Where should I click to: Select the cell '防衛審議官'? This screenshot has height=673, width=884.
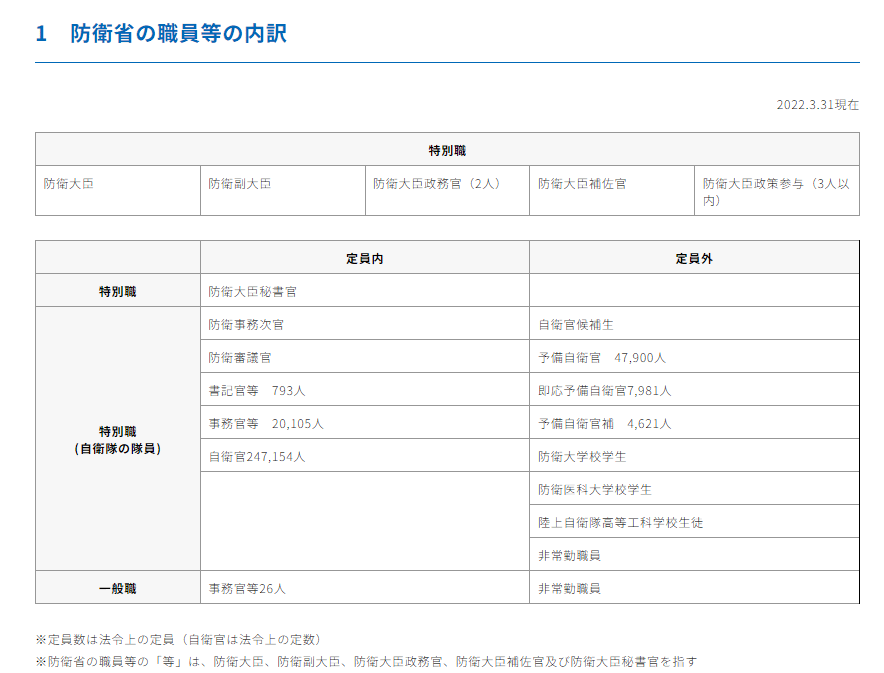tap(365, 357)
